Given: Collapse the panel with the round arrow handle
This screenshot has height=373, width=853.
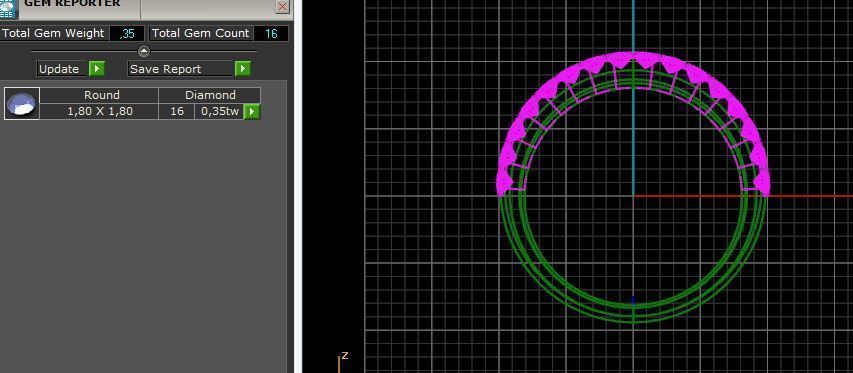Looking at the screenshot, I should (144, 51).
